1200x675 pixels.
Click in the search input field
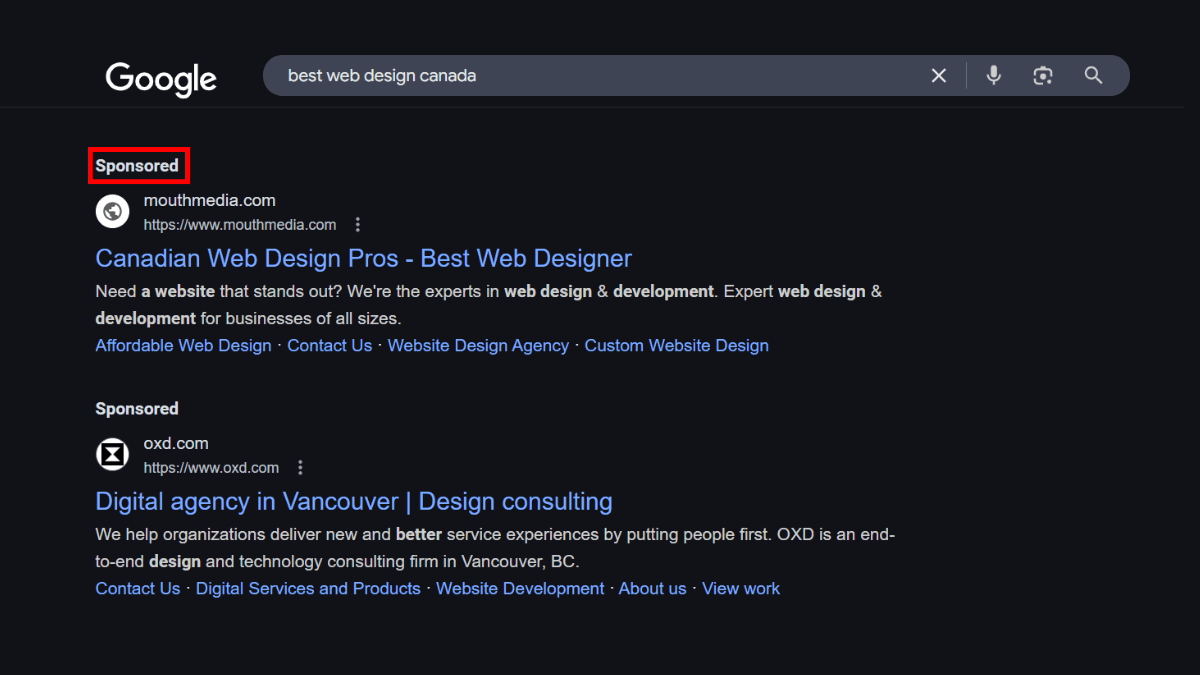(x=600, y=76)
